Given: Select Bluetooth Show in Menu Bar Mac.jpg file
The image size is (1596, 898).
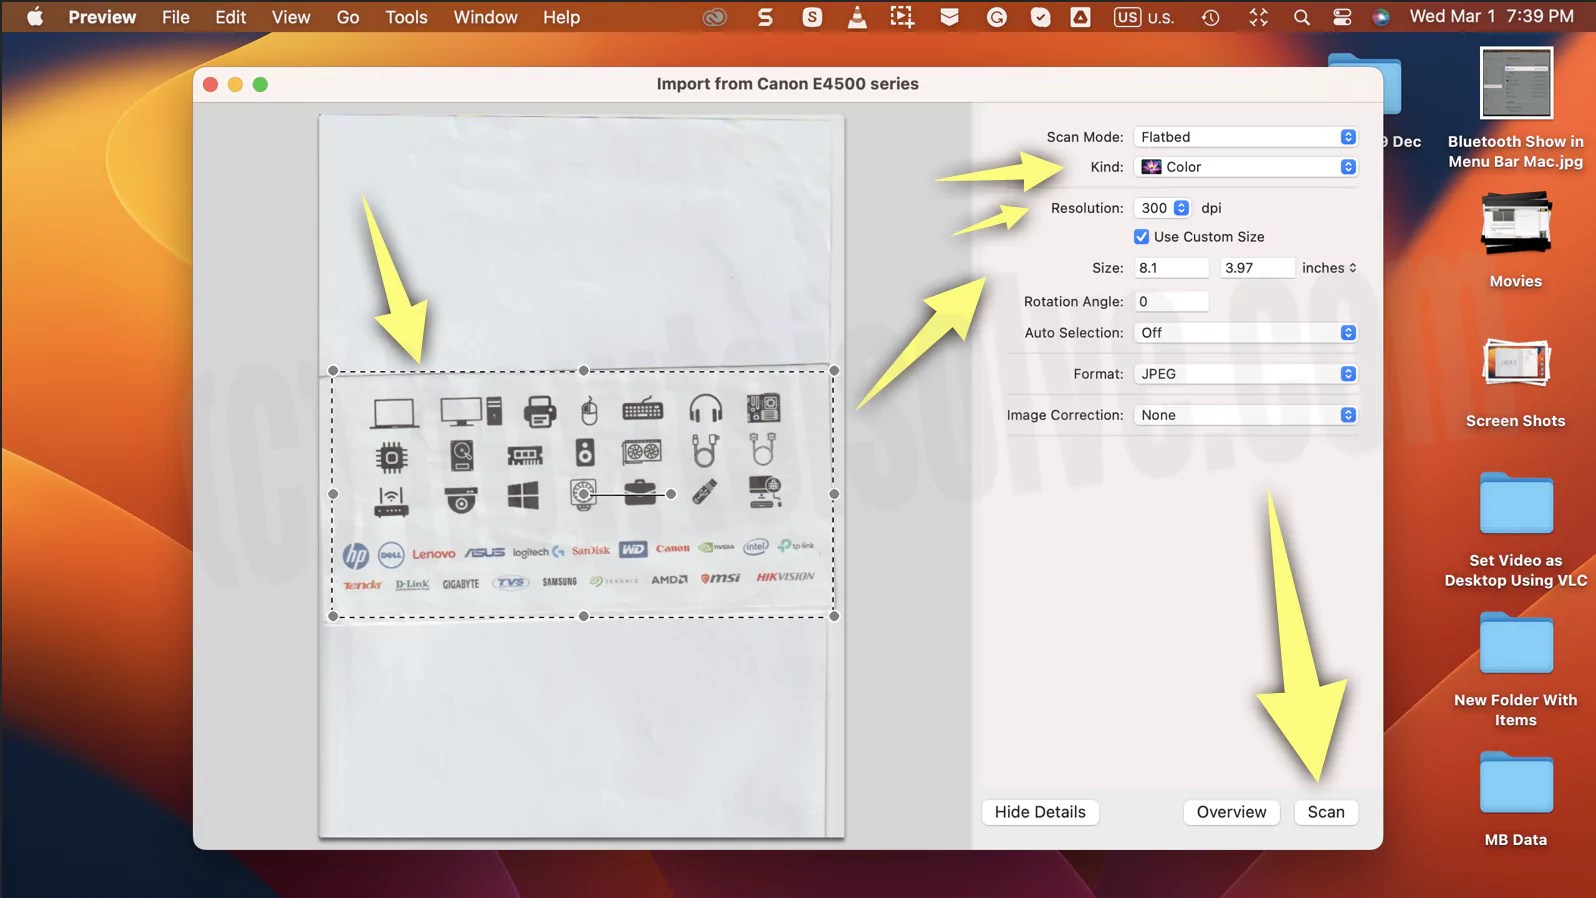Looking at the screenshot, I should pyautogui.click(x=1515, y=108).
